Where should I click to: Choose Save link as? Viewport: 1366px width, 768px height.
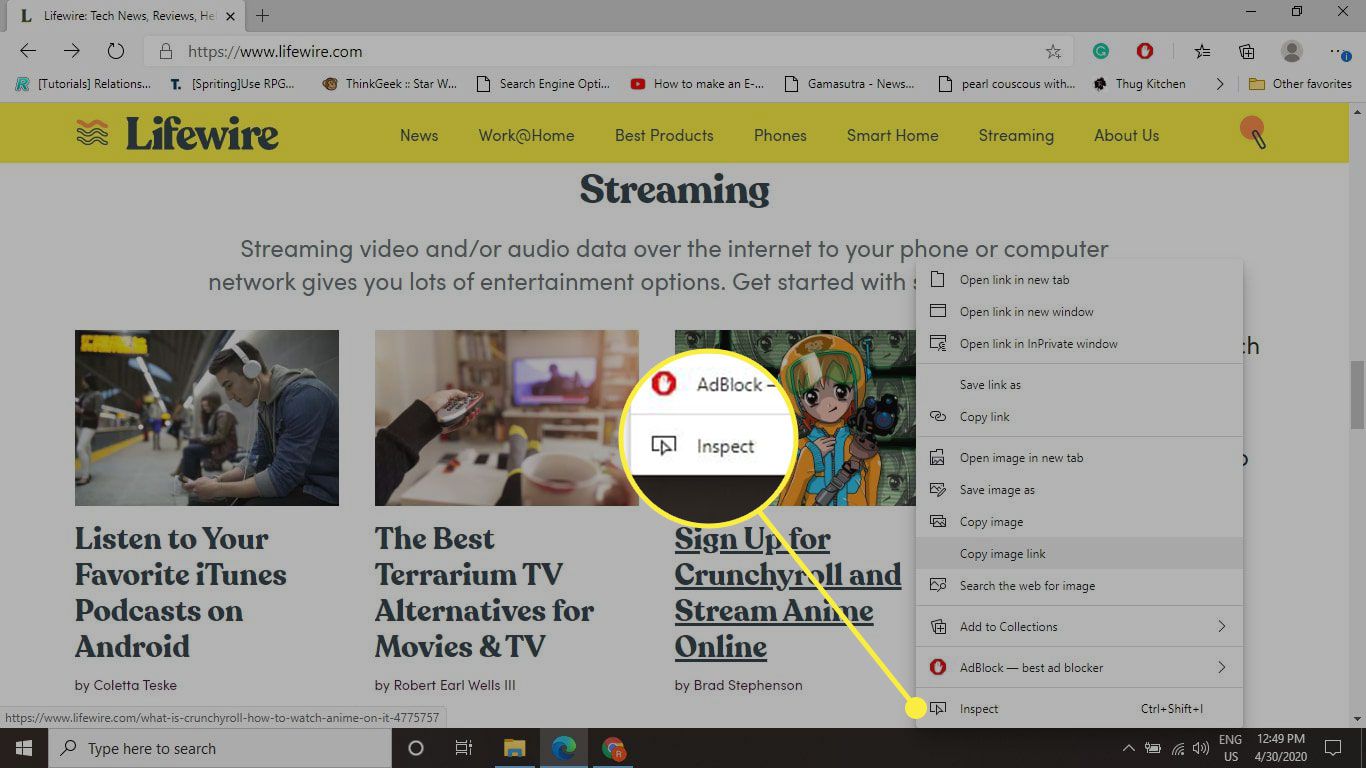[1079, 385]
